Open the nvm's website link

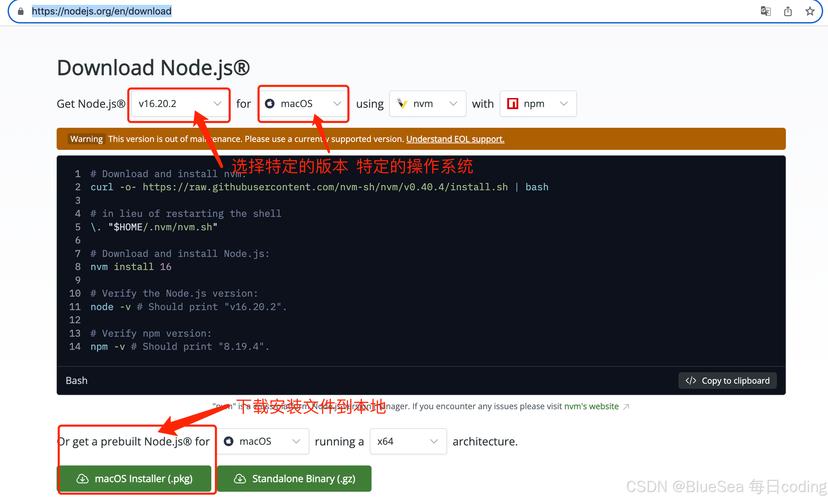tap(591, 407)
